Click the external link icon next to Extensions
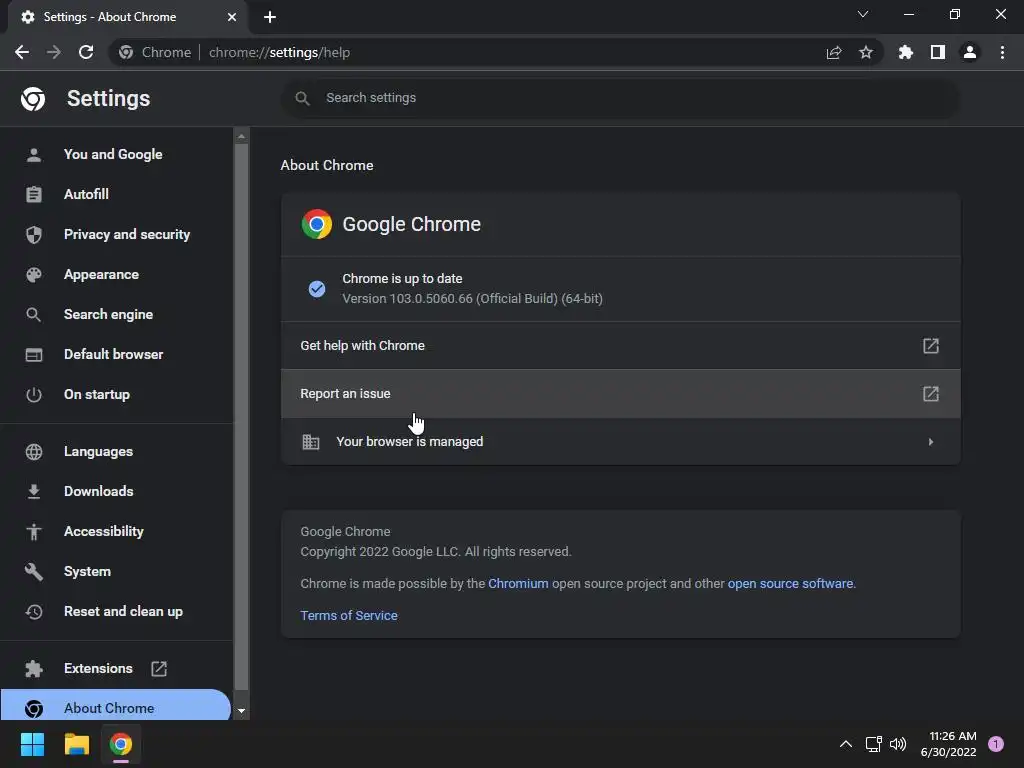Viewport: 1024px width, 768px height. (x=159, y=669)
